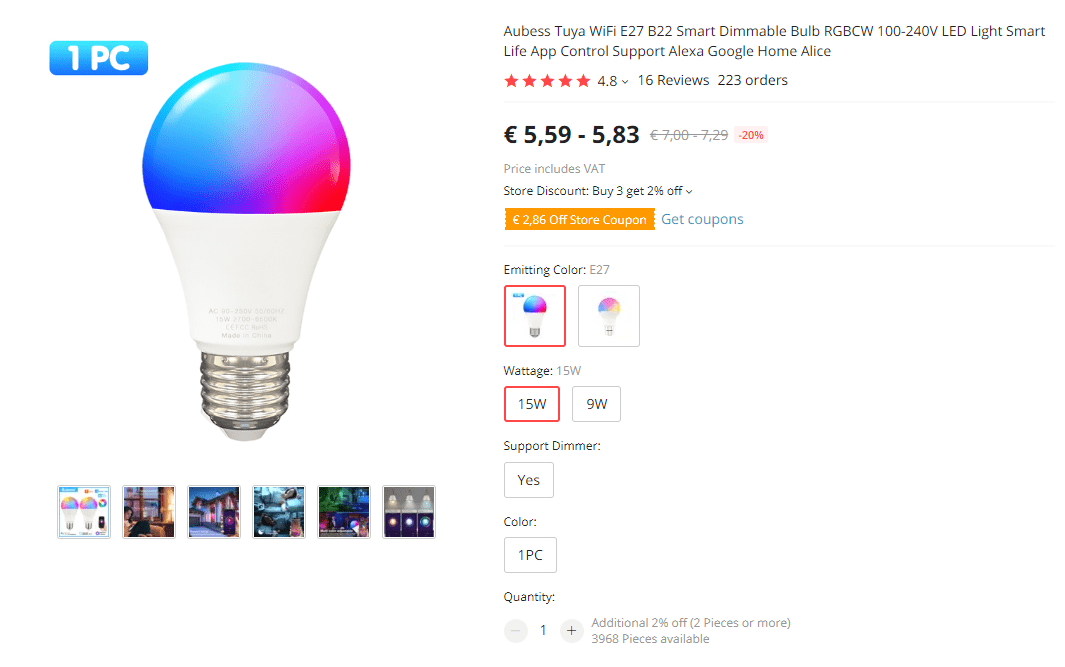View the sleeping person thumbnail

(279, 512)
